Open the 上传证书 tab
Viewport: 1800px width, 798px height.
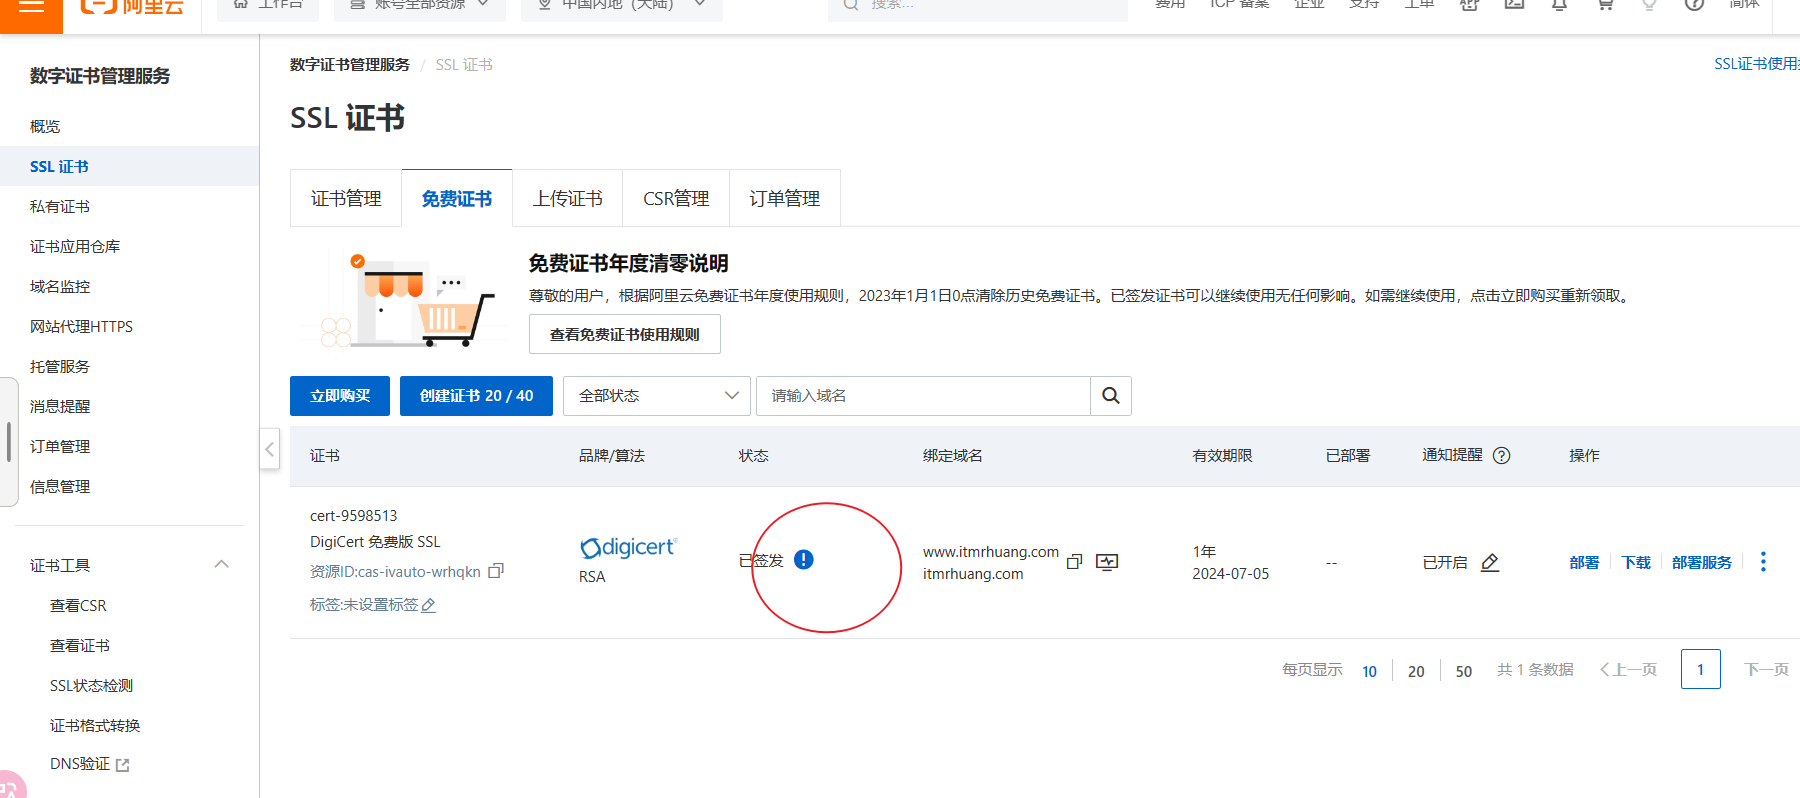(567, 199)
